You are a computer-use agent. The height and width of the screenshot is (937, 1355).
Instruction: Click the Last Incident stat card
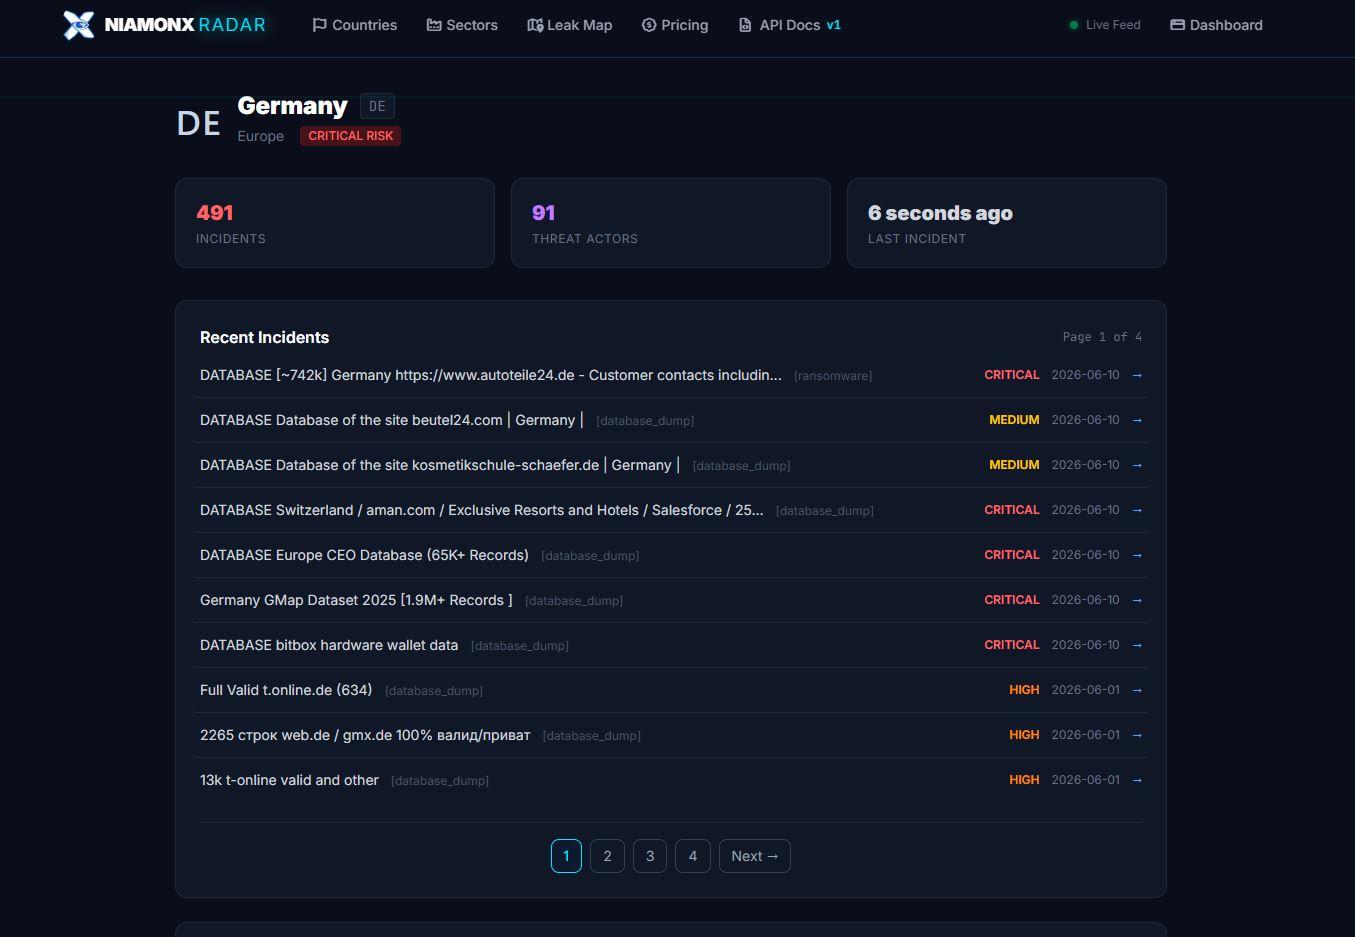click(x=1007, y=223)
